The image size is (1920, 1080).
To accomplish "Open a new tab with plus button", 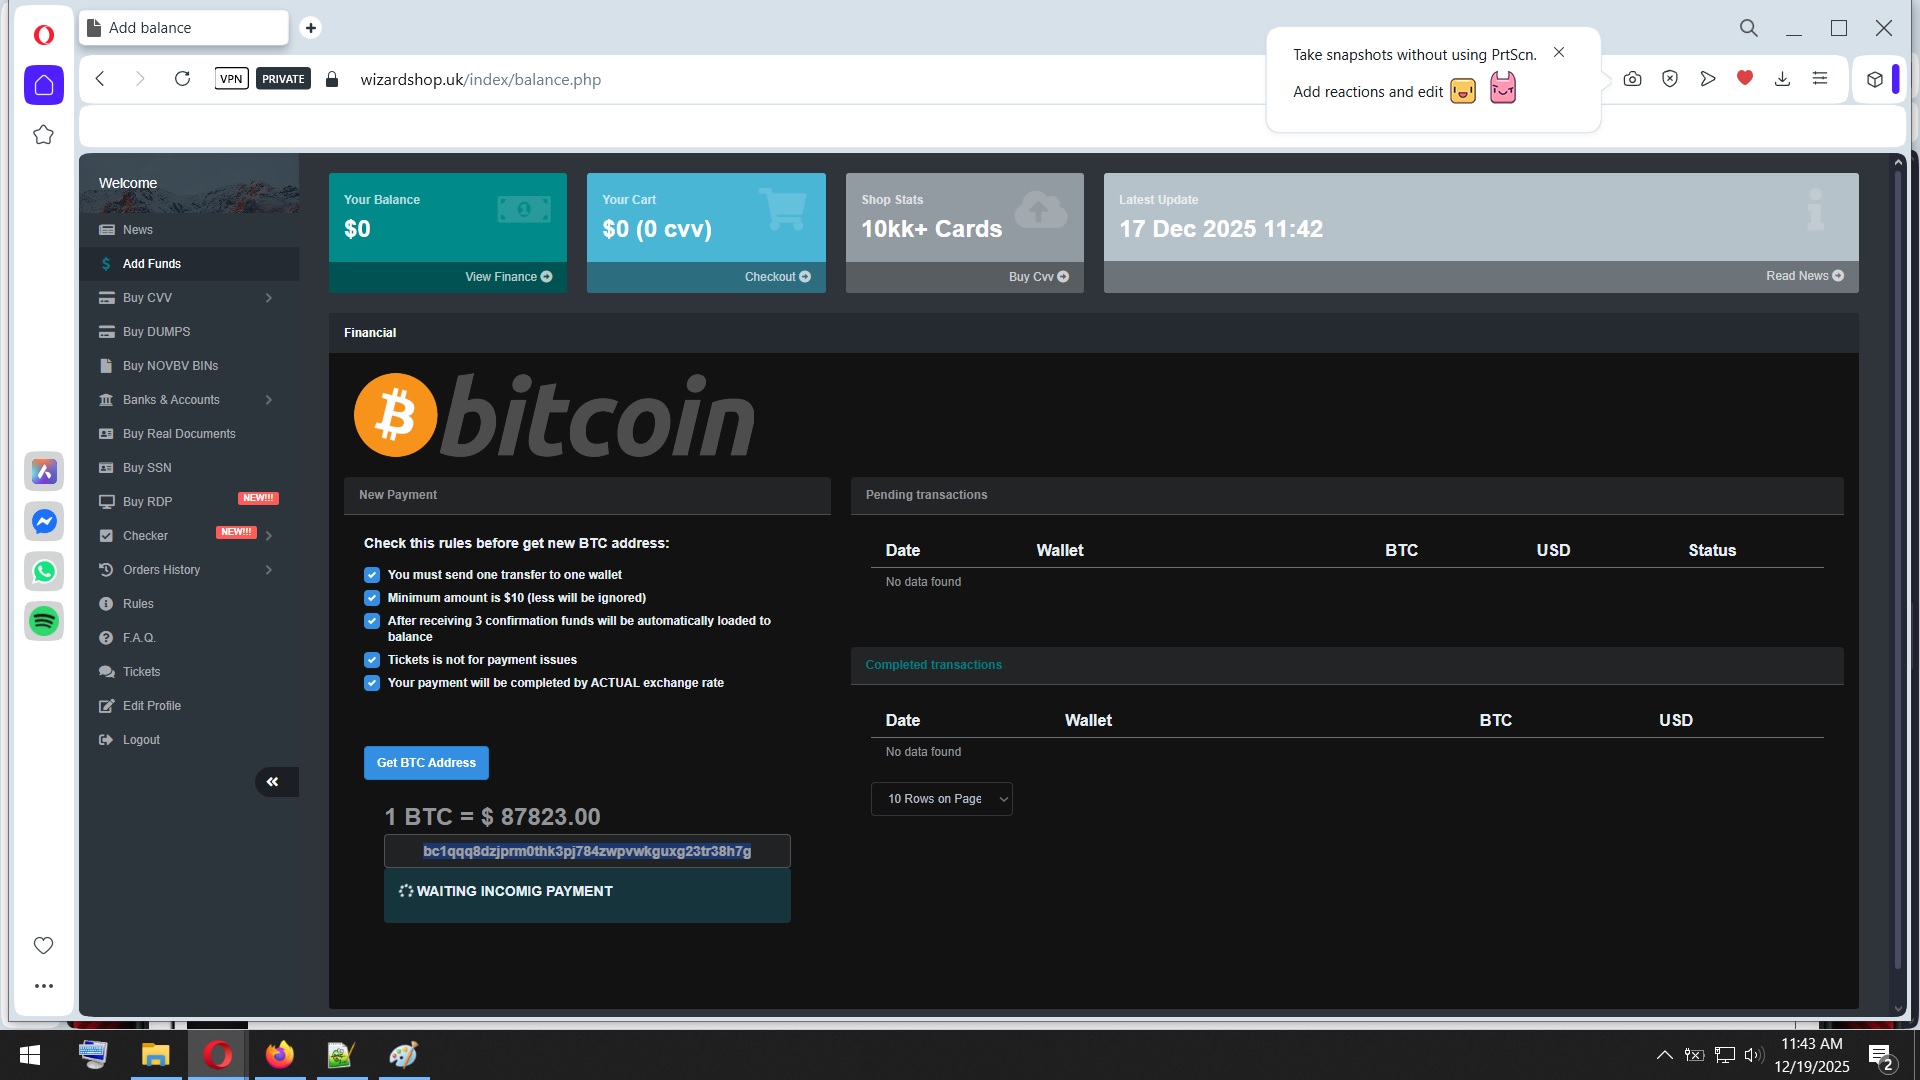I will (311, 28).
